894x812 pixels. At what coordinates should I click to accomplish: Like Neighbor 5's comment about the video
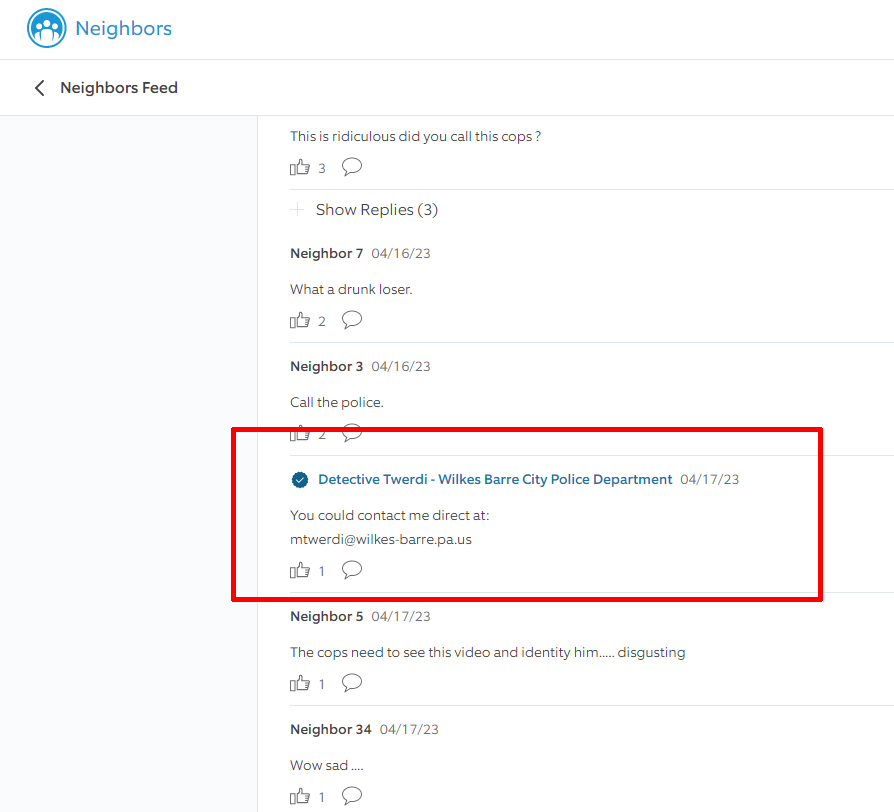pos(300,684)
